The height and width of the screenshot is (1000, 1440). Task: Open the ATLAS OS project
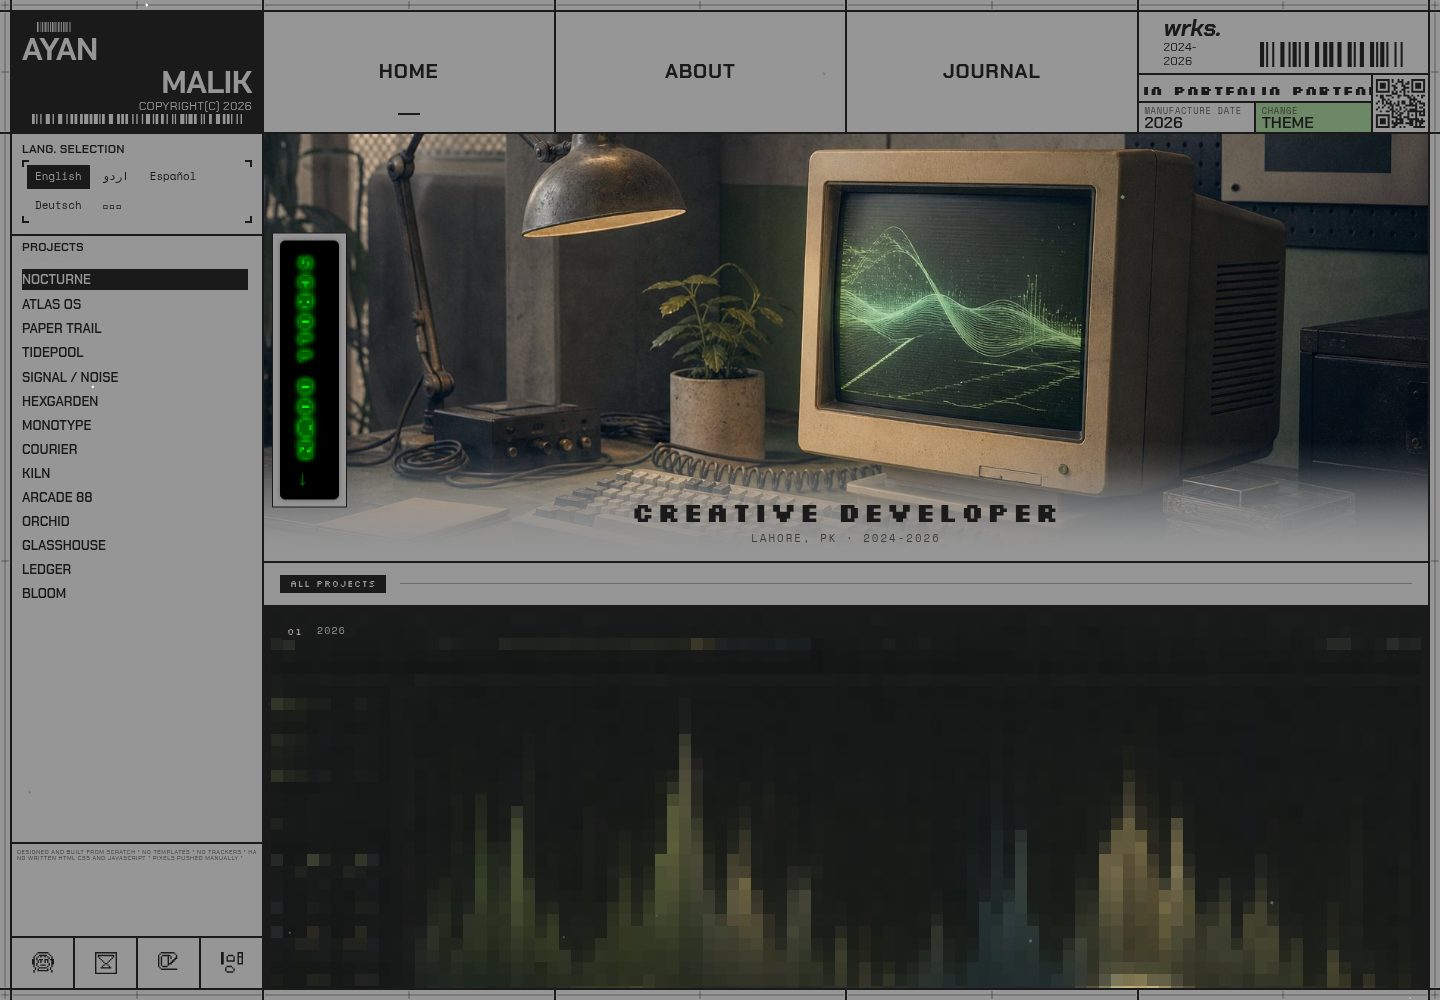coord(52,304)
